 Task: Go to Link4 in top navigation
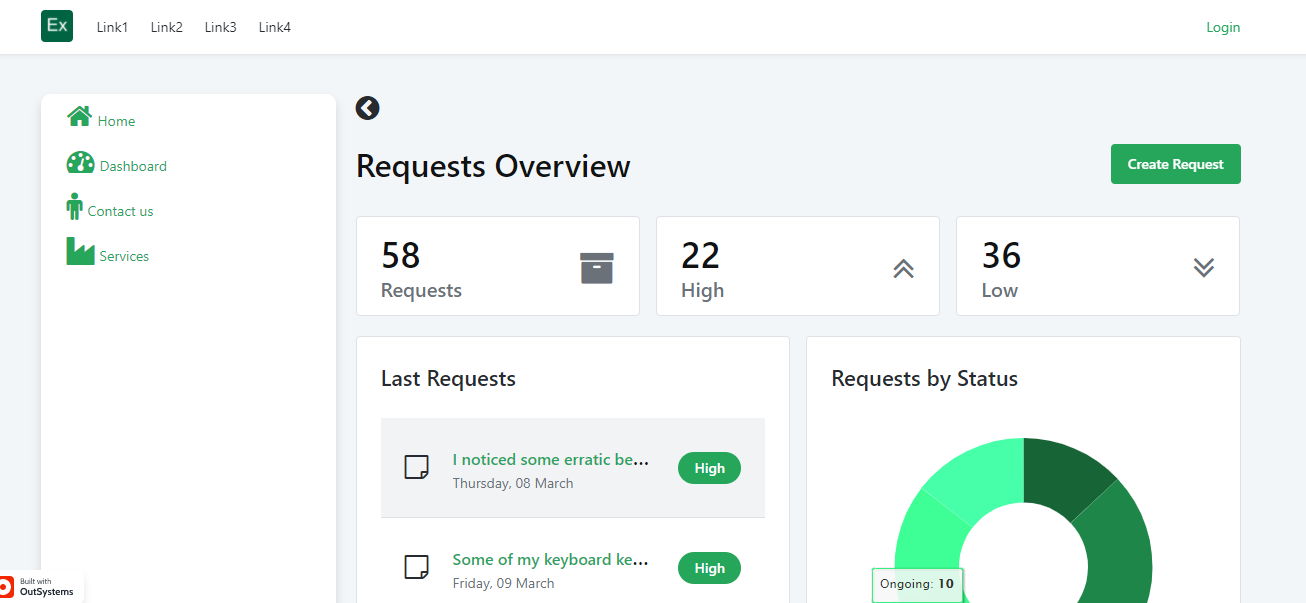274,27
